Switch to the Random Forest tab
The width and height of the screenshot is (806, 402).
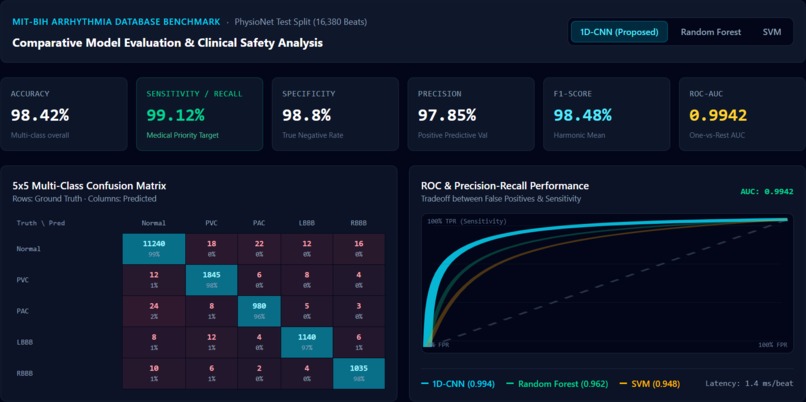(710, 32)
